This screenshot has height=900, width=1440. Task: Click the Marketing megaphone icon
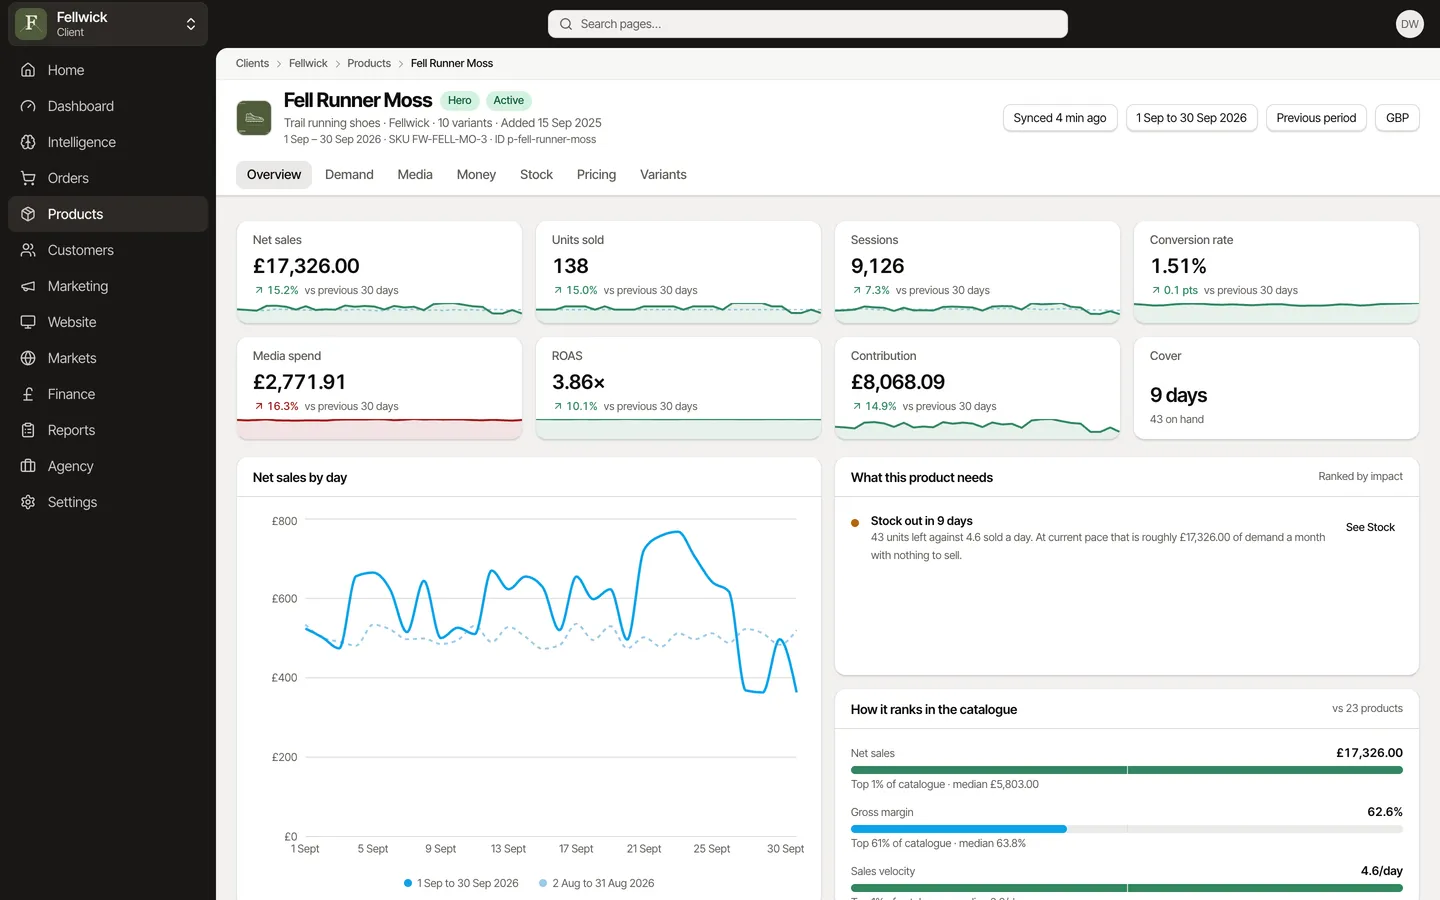28,286
